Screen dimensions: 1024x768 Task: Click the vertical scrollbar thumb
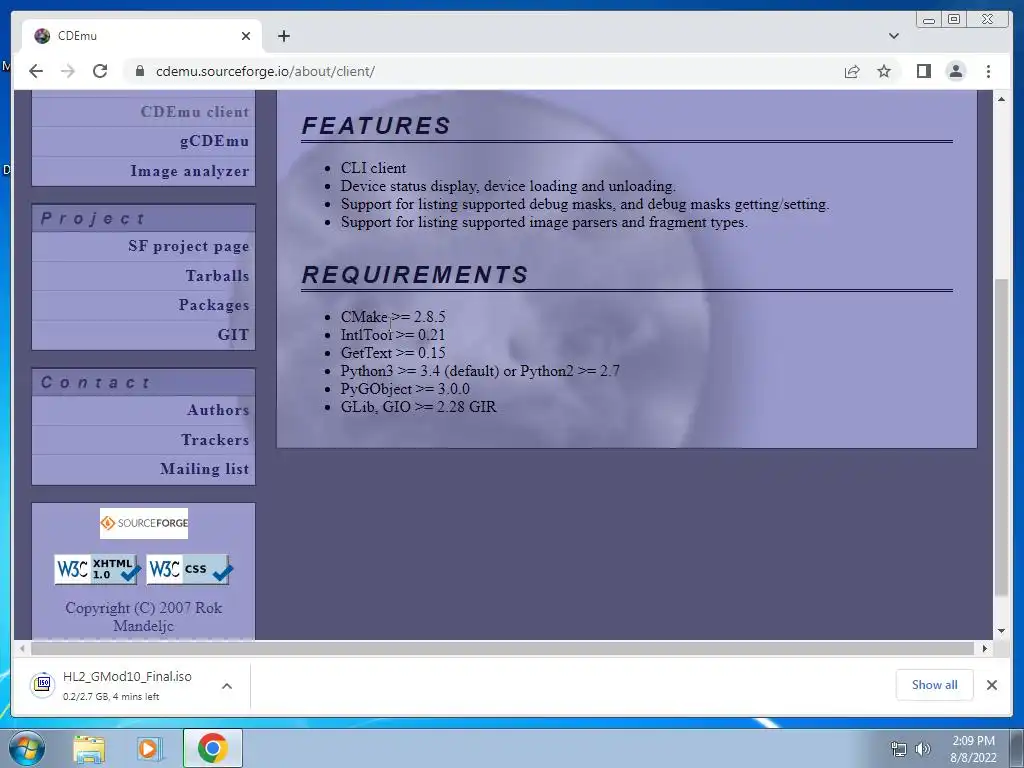pyautogui.click(x=1001, y=437)
